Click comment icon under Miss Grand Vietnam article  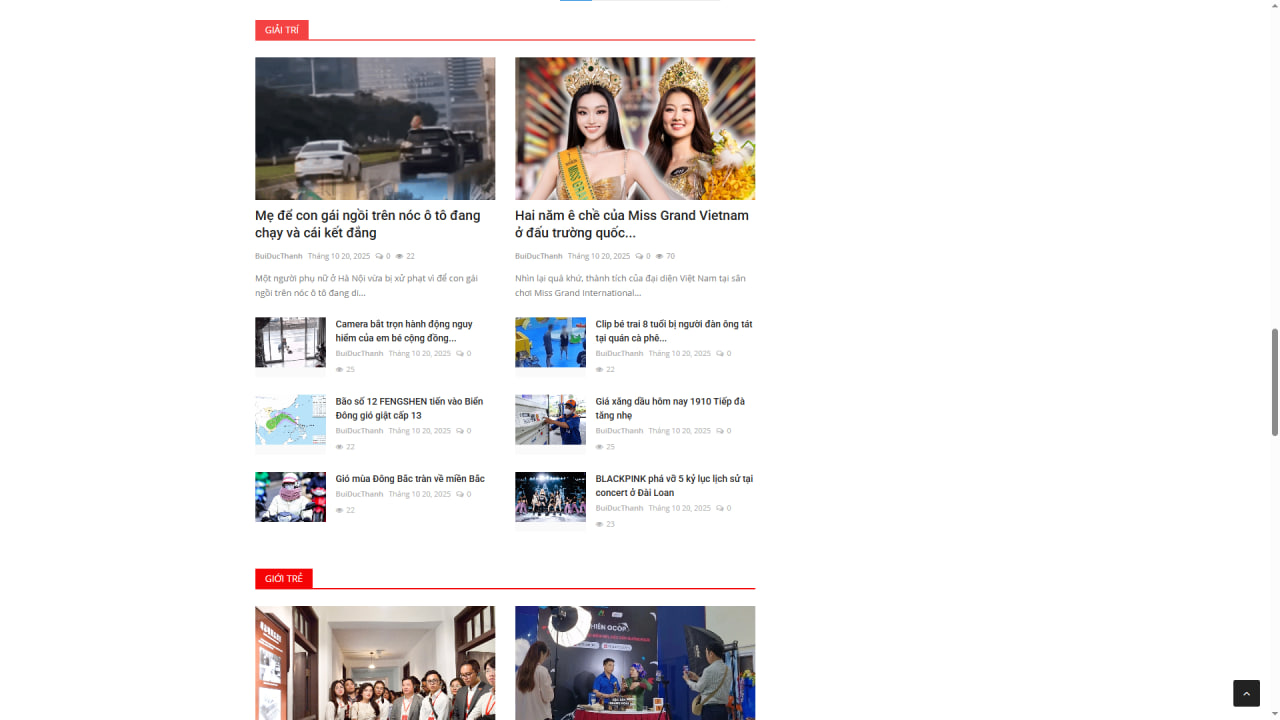[x=639, y=257]
